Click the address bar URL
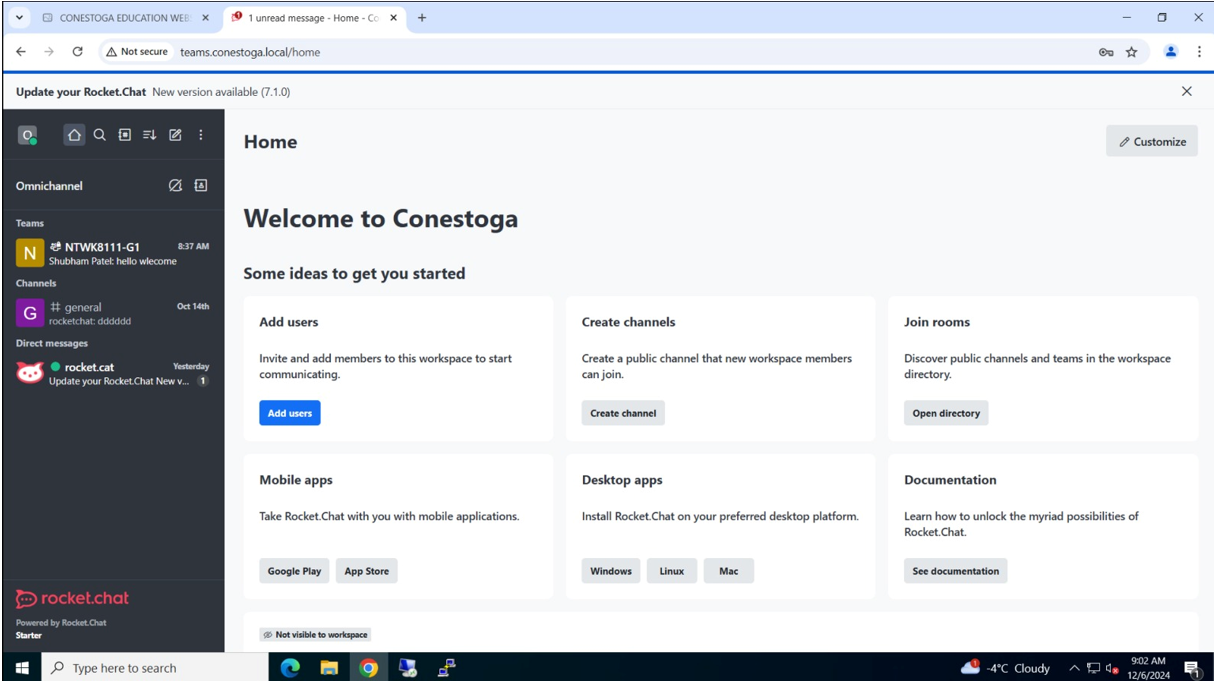 coord(250,52)
